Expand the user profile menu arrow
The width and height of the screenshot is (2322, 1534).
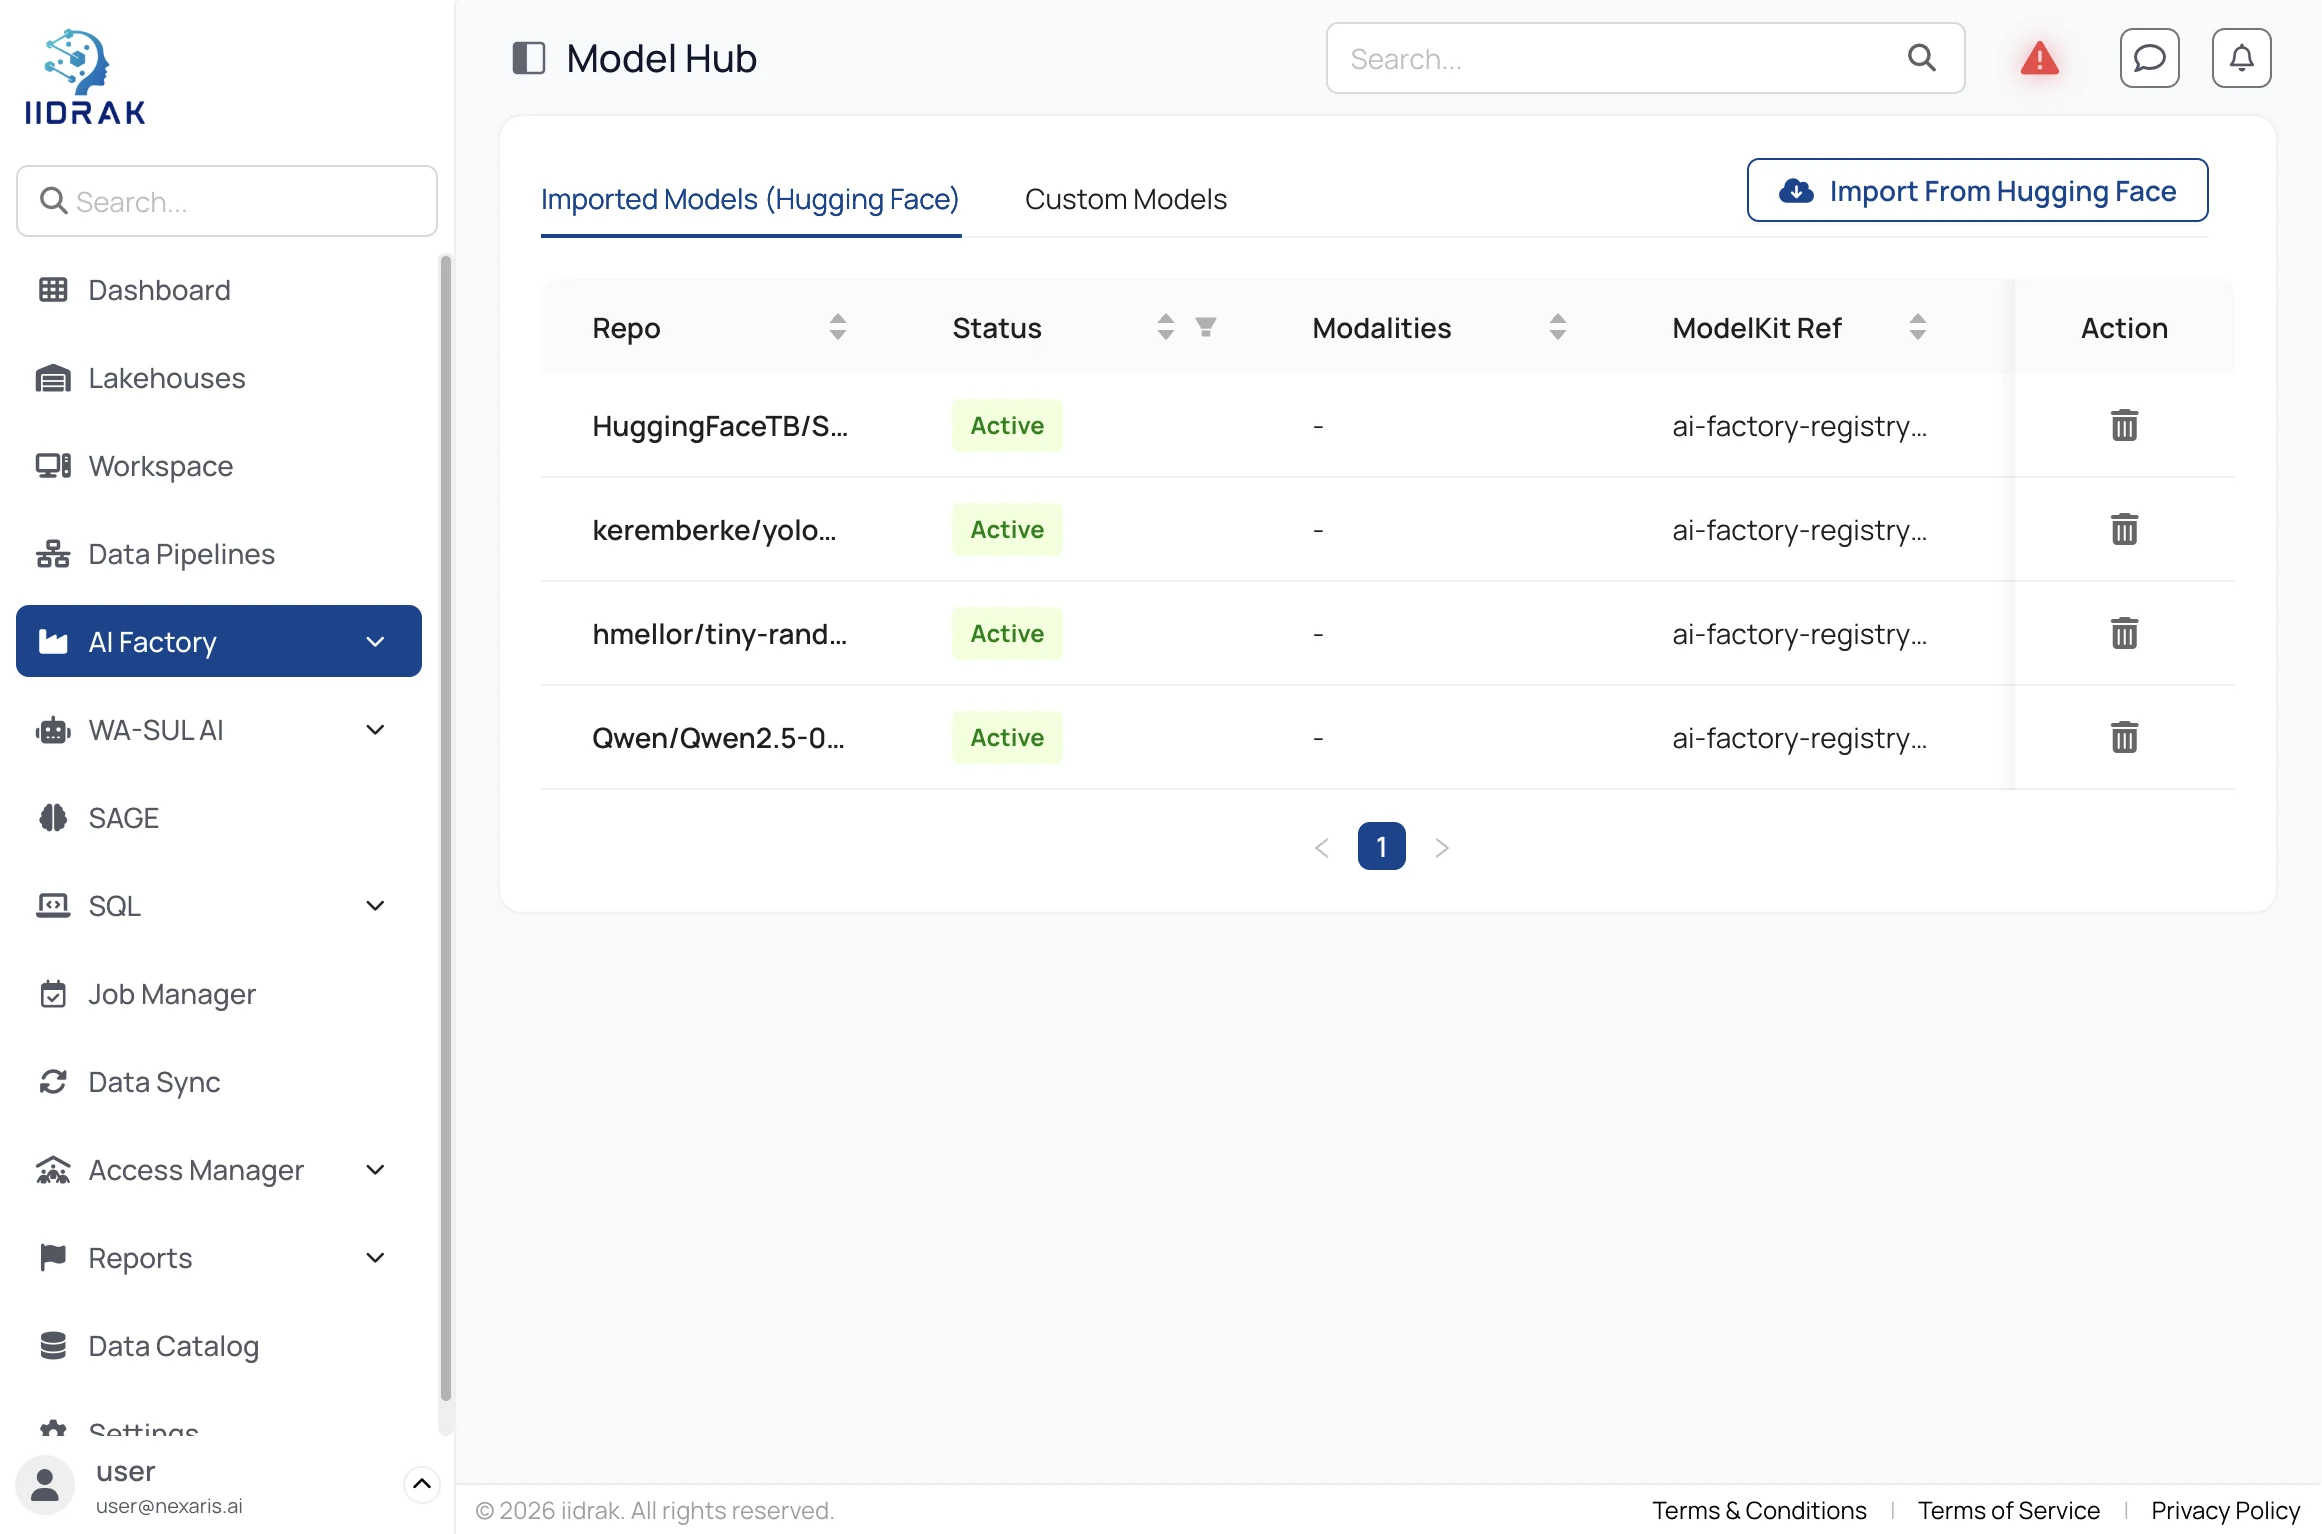(422, 1485)
